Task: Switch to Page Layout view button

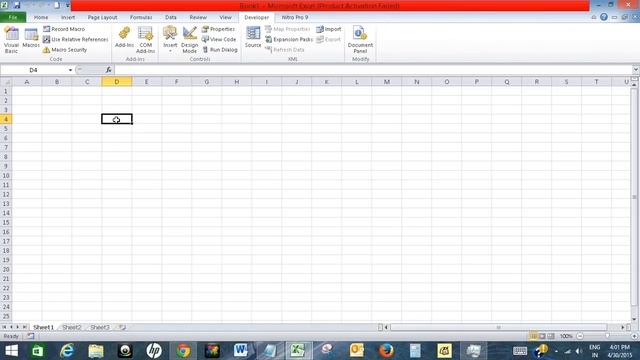Action: pos(542,336)
